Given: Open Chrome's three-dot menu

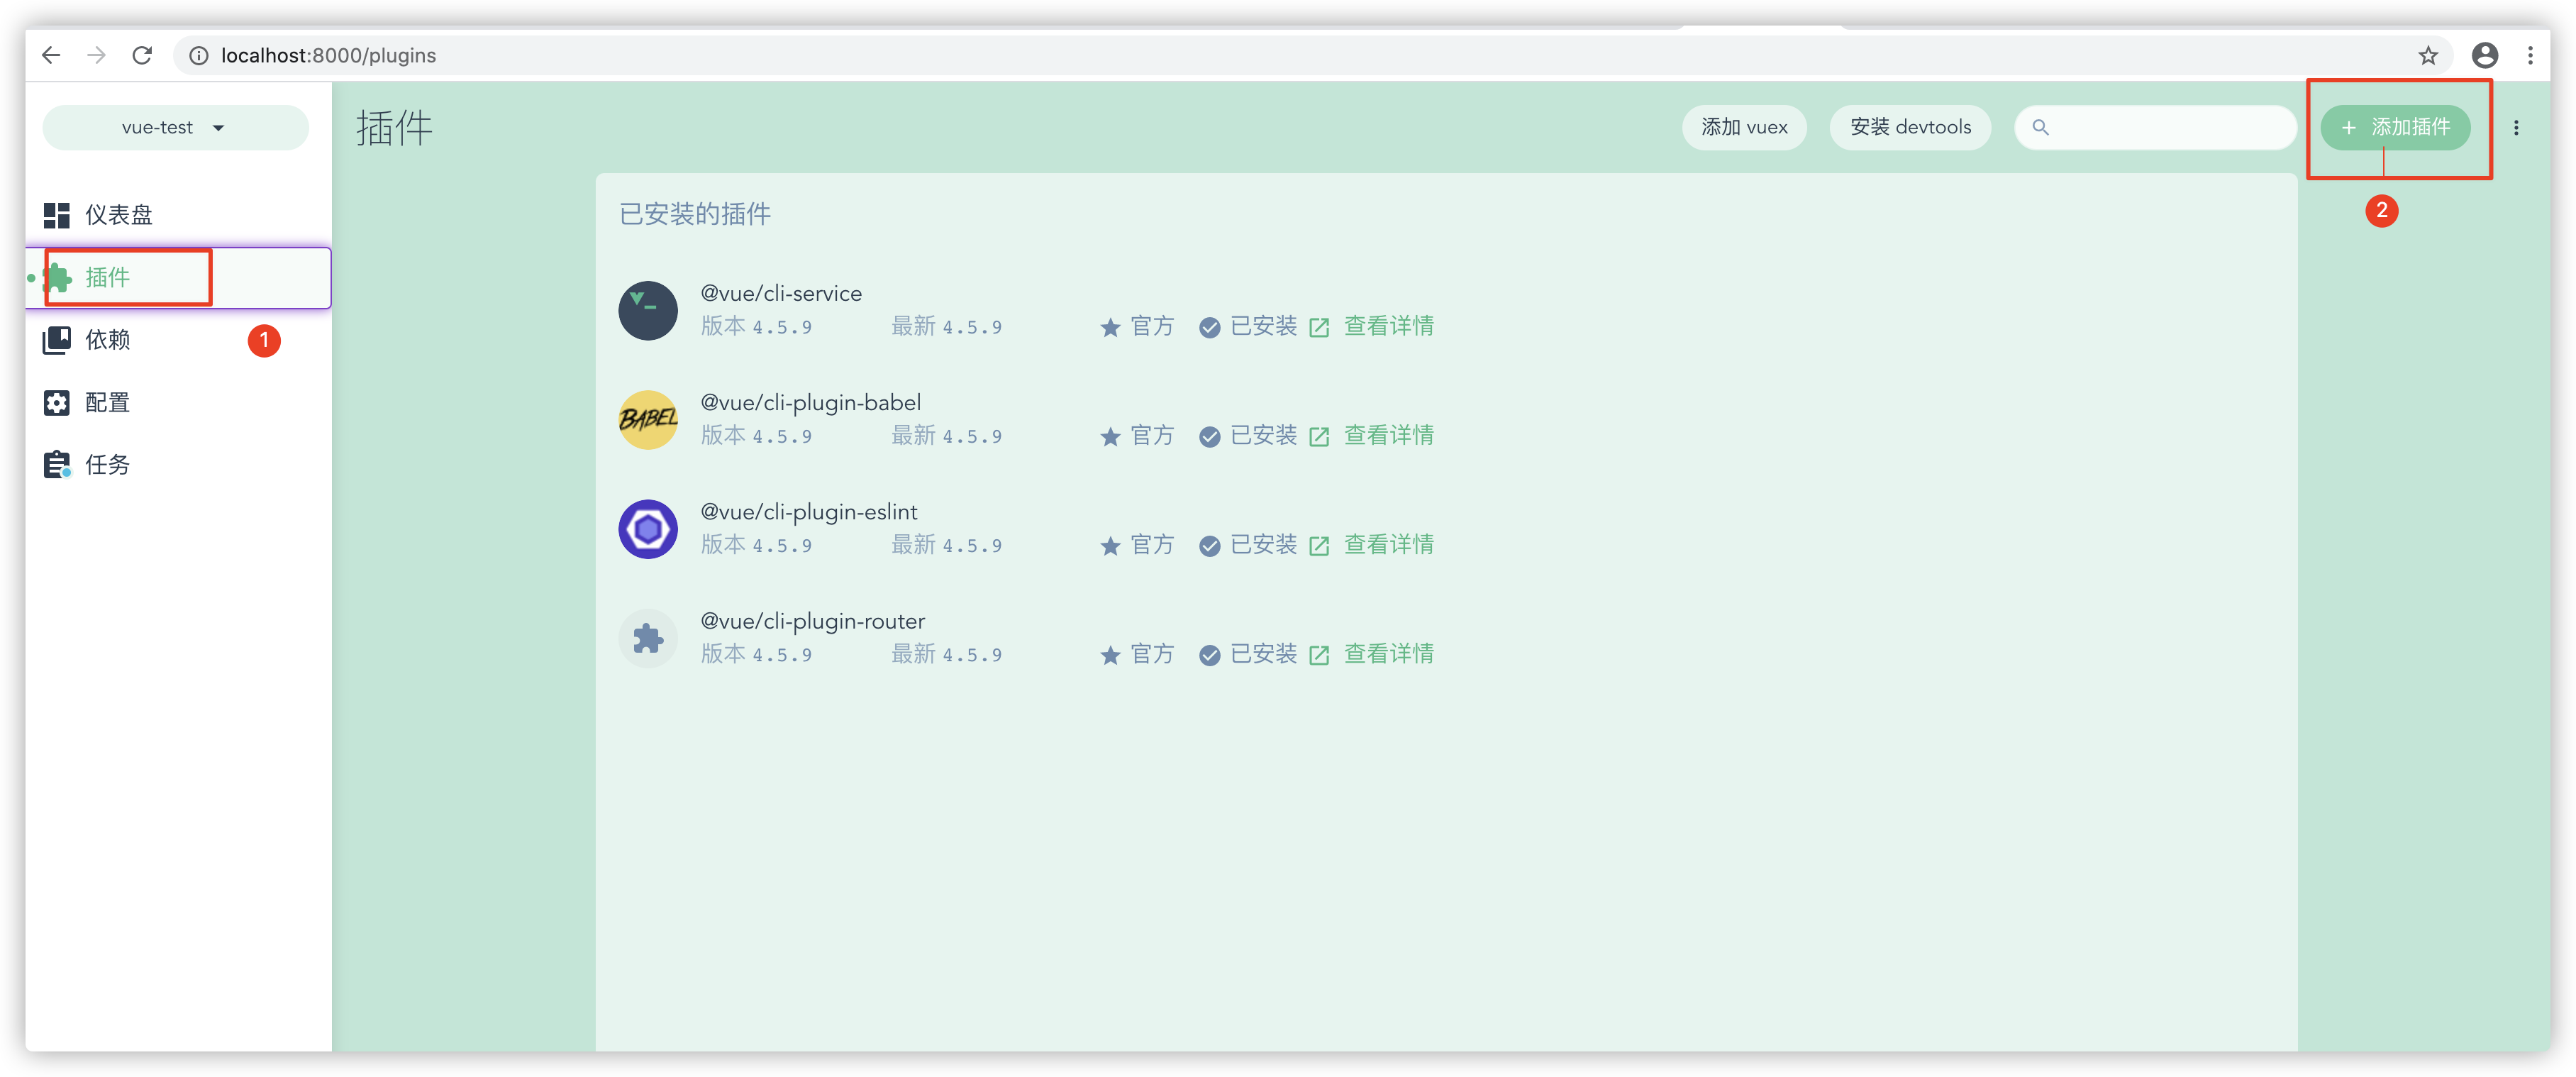Looking at the screenshot, I should pyautogui.click(x=2530, y=56).
